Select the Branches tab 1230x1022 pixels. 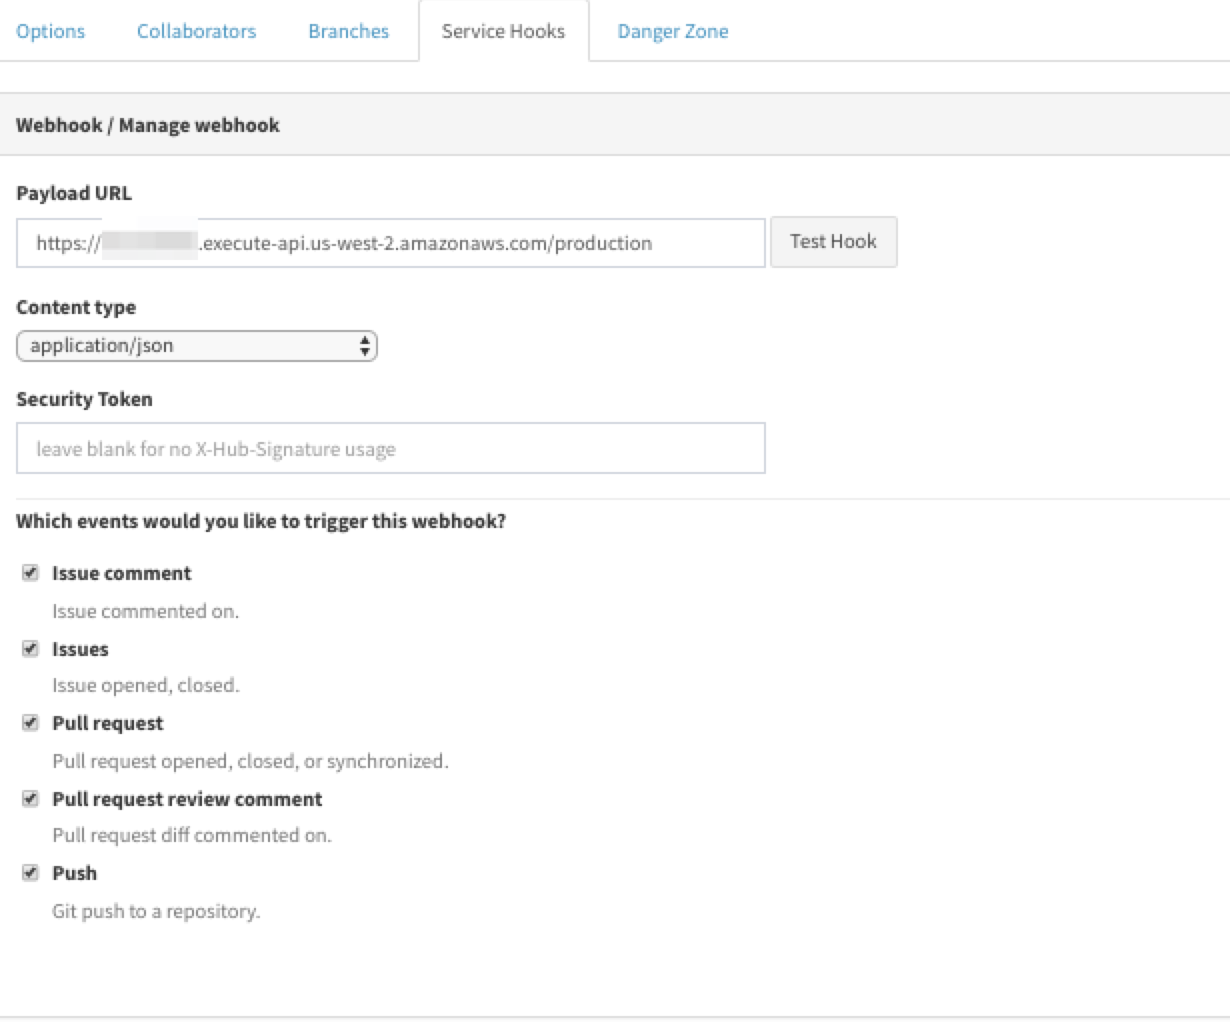pos(348,31)
